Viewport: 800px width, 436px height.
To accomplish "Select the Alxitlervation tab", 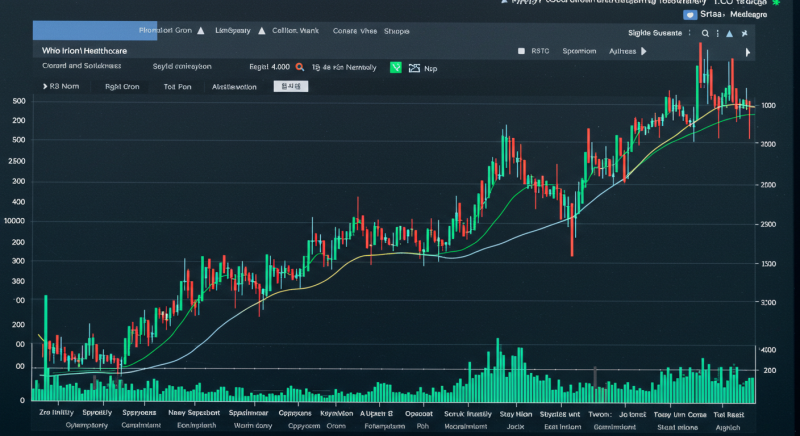I will [234, 87].
